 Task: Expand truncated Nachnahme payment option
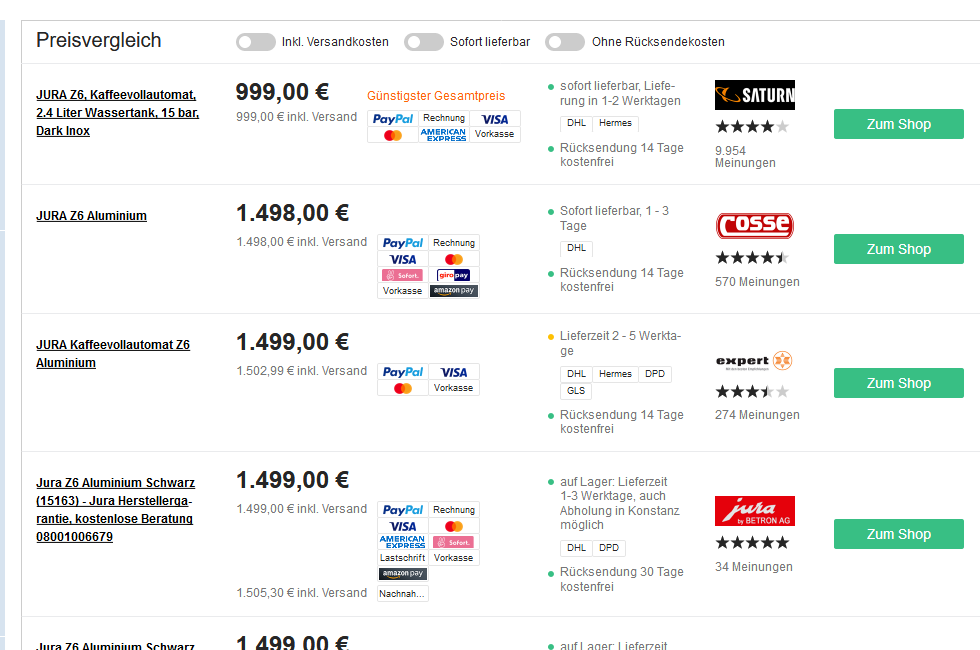(x=403, y=593)
